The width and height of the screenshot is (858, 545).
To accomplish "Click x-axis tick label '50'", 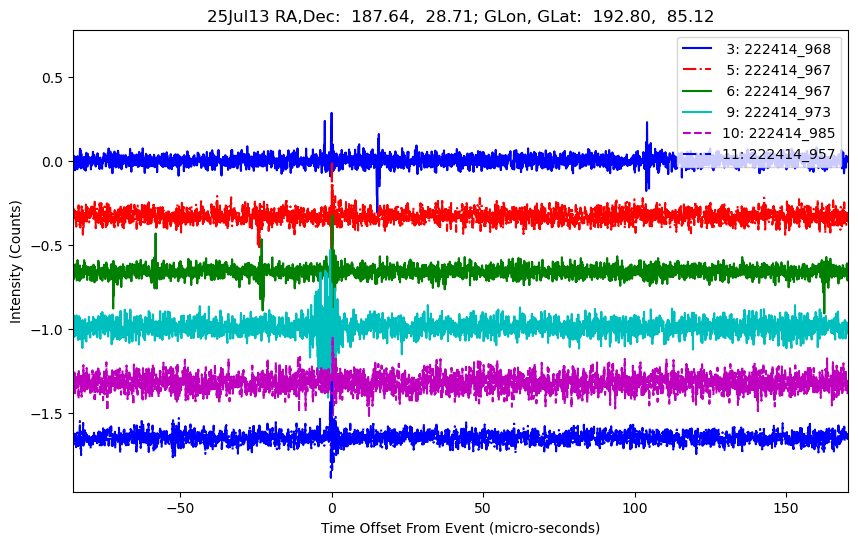I will 483,508.
